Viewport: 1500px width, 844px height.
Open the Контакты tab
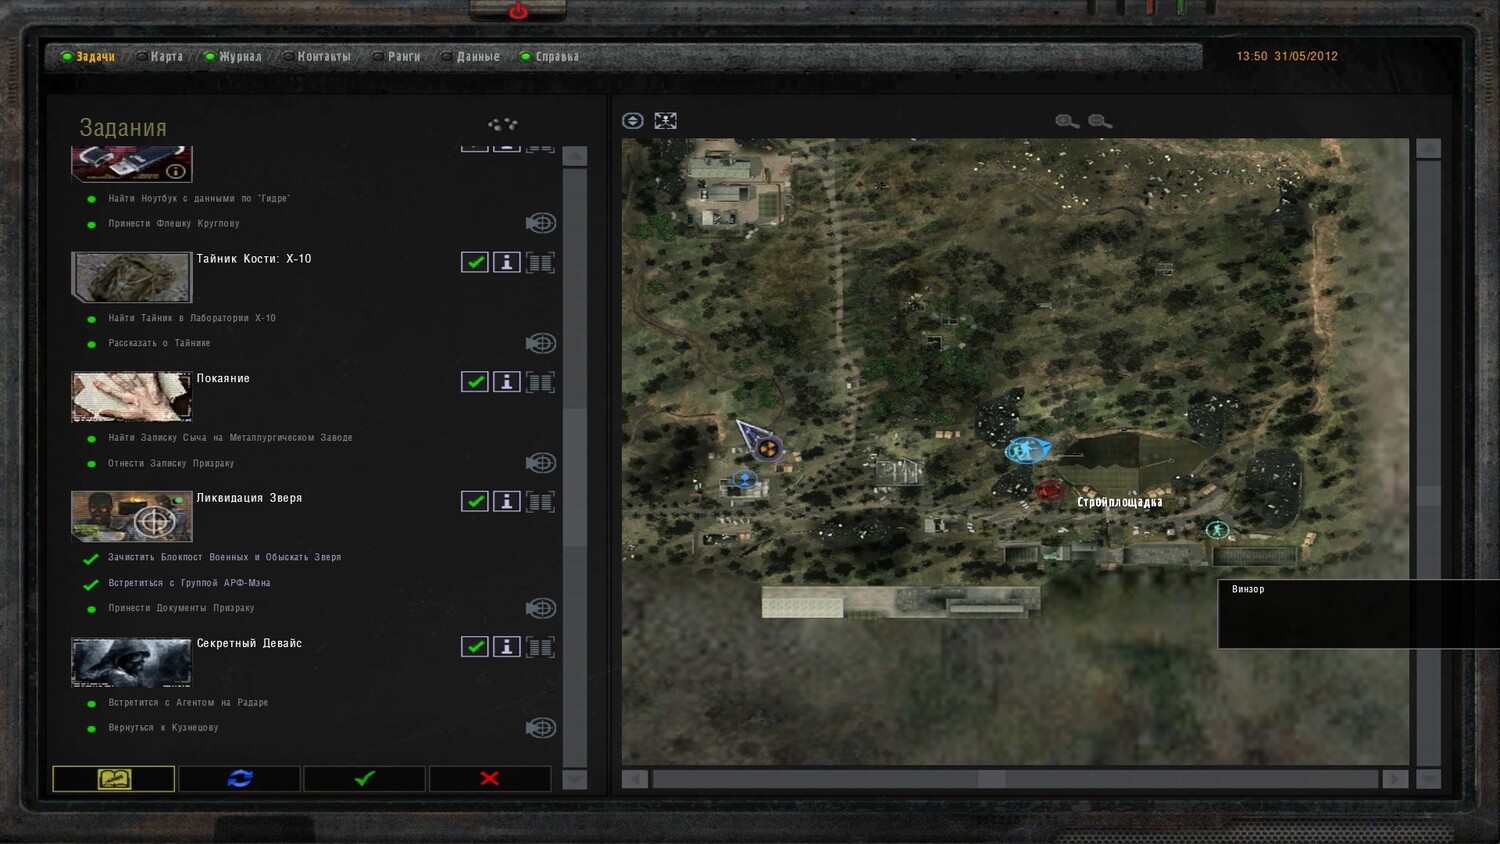[x=323, y=57]
